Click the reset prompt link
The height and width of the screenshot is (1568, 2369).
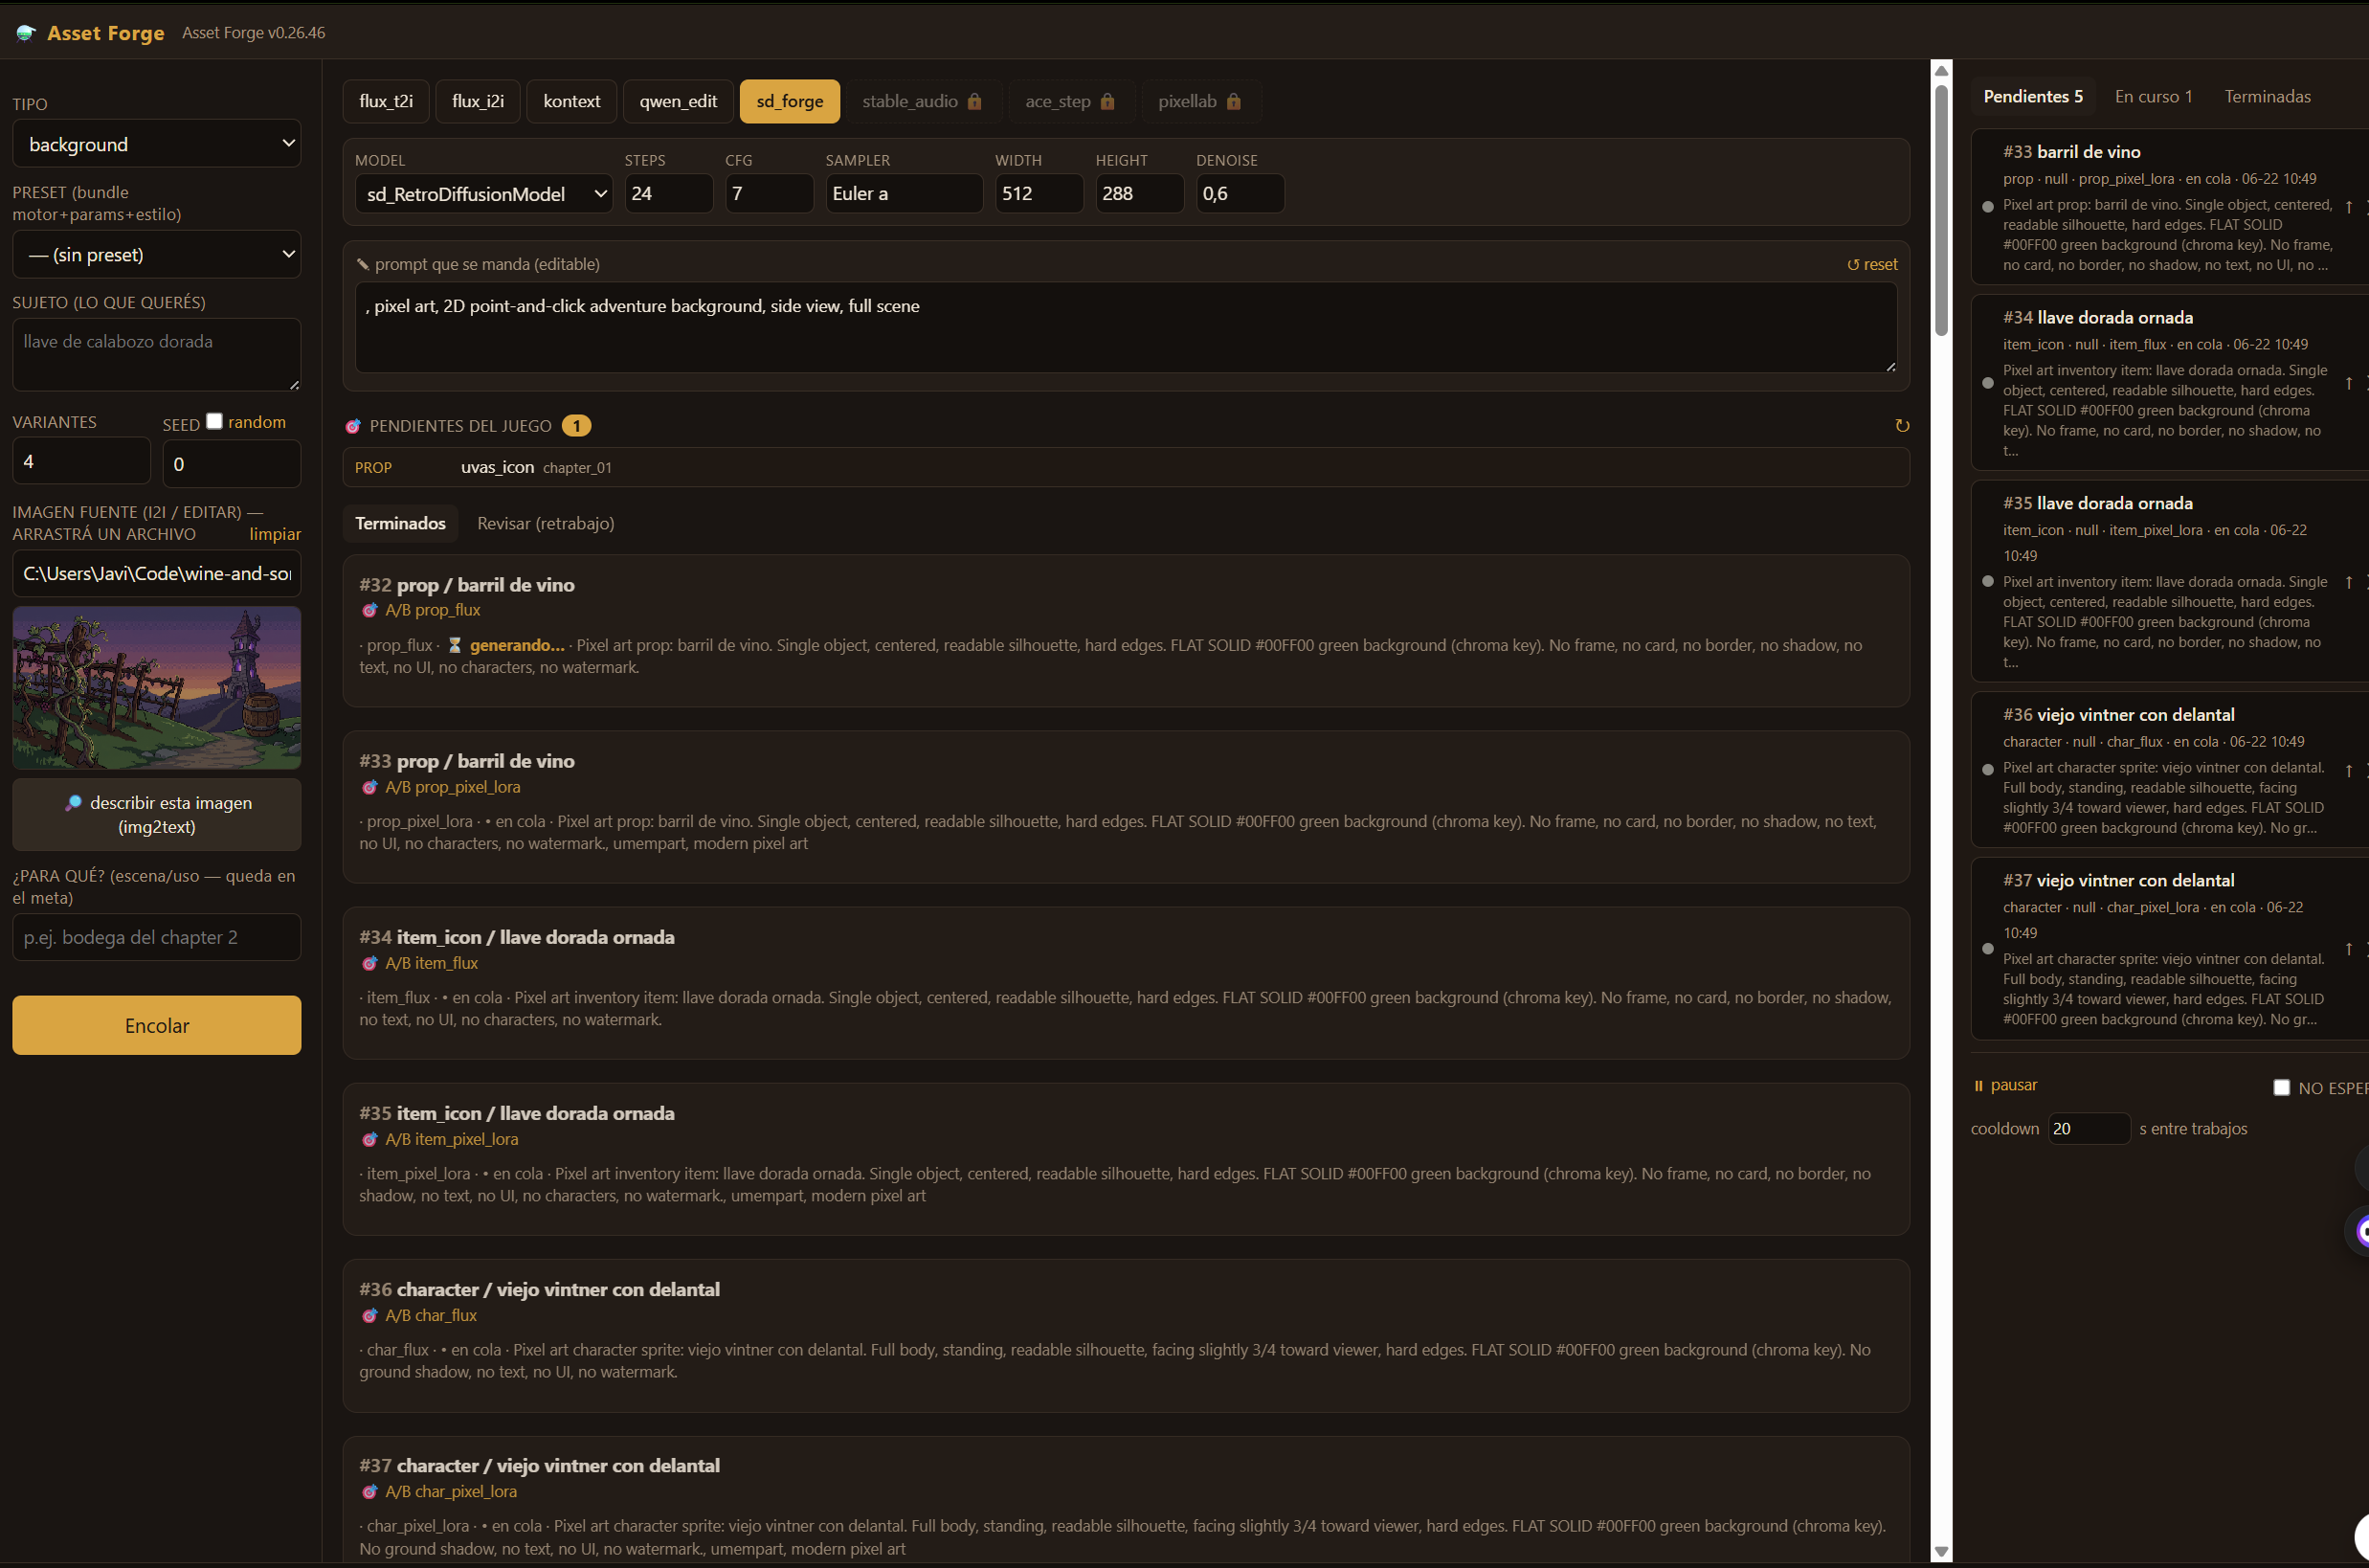click(1872, 264)
